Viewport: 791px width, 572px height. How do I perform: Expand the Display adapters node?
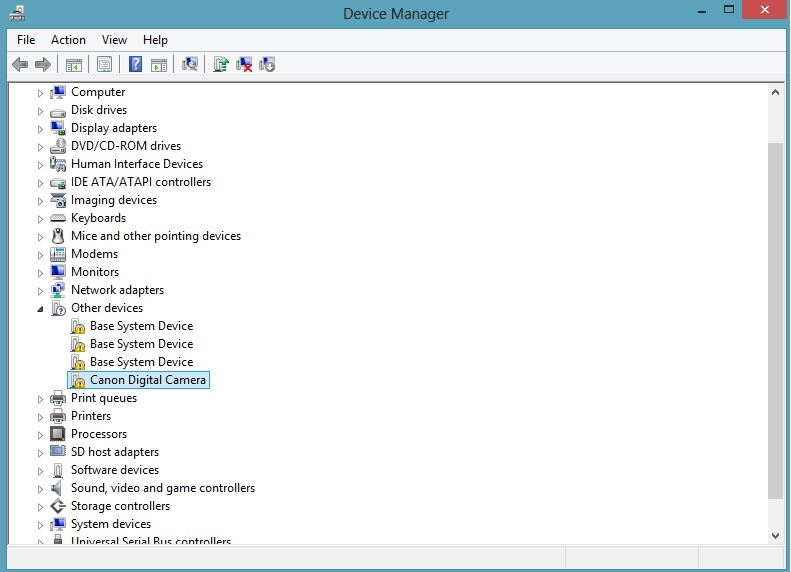(x=41, y=129)
